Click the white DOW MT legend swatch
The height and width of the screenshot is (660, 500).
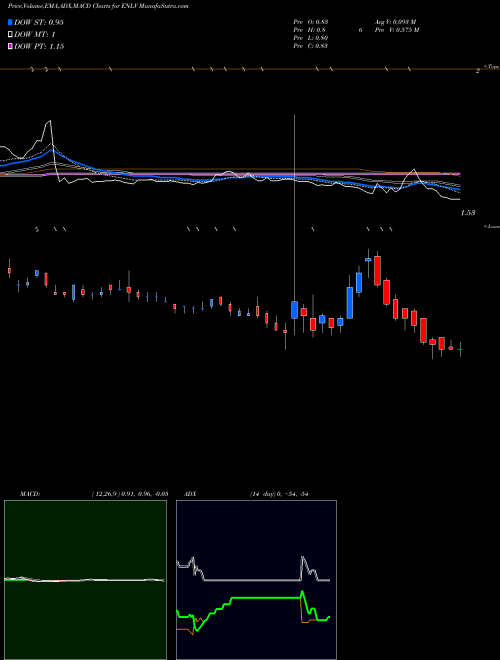11,35
